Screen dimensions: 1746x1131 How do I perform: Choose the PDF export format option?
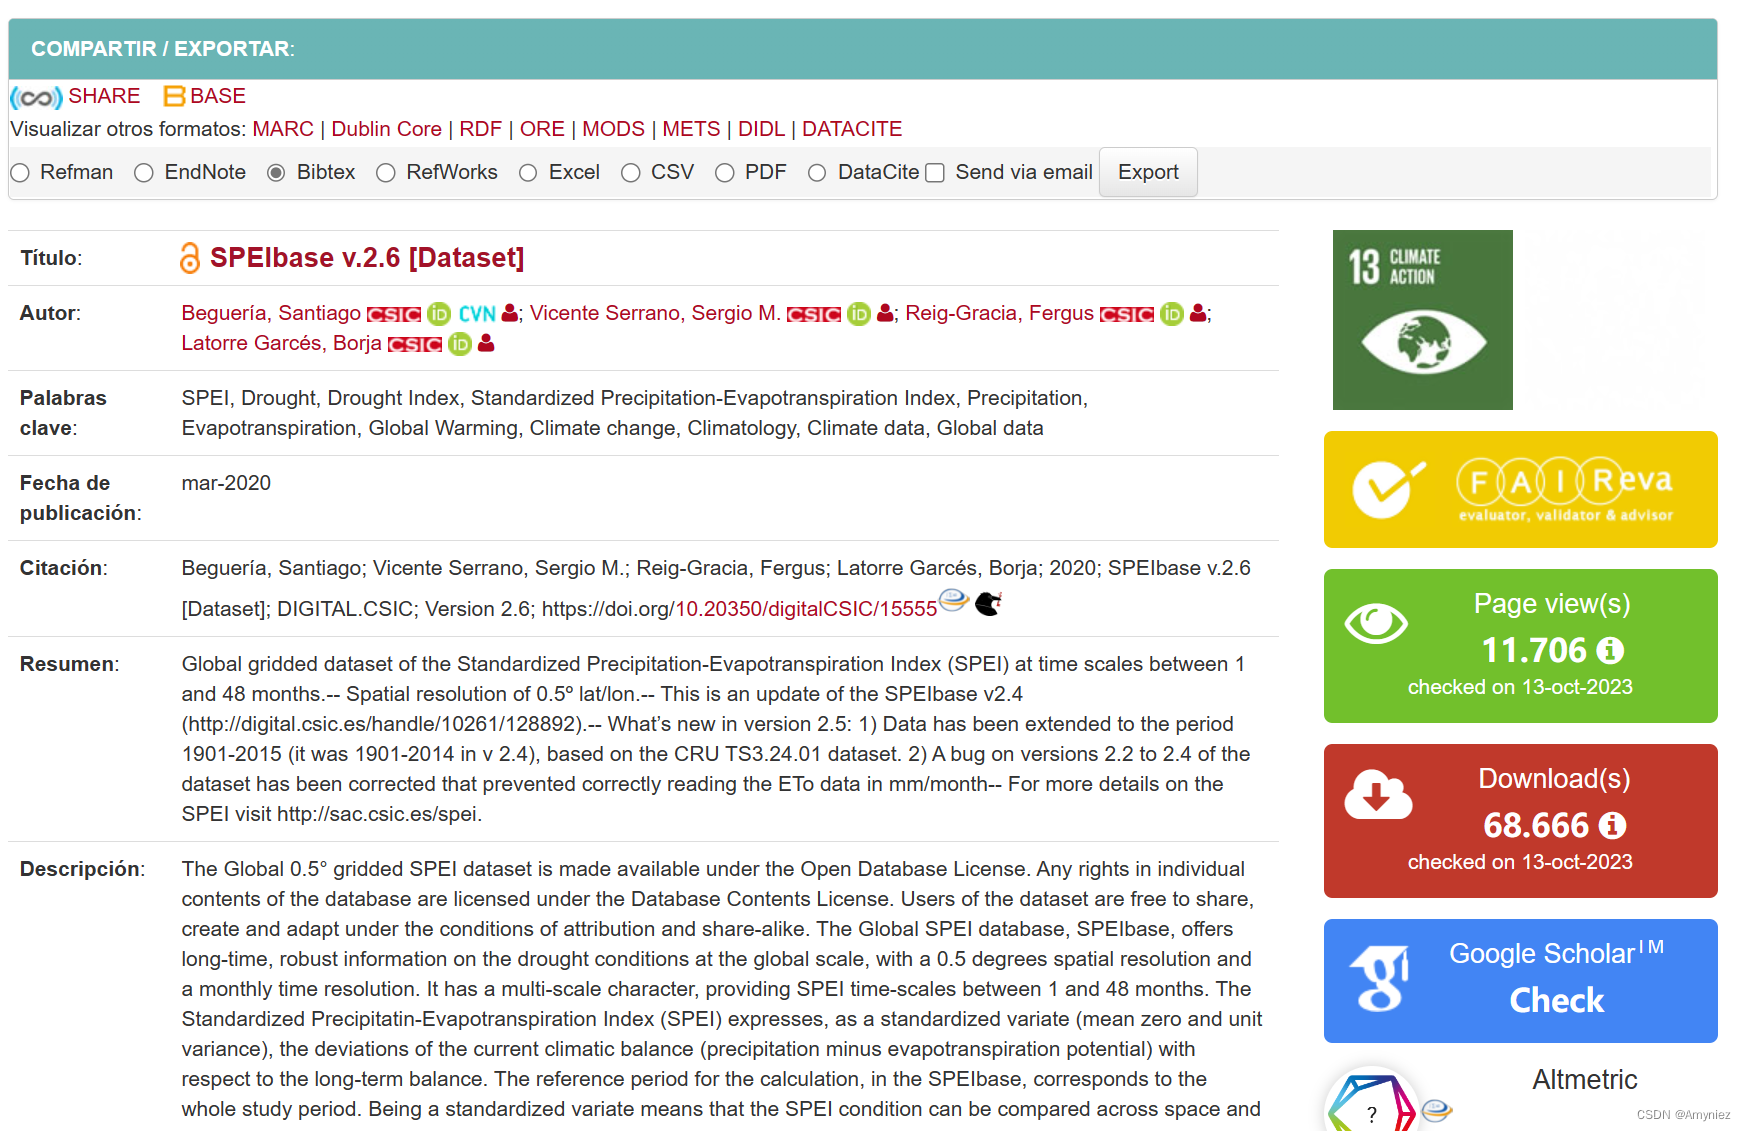point(724,172)
